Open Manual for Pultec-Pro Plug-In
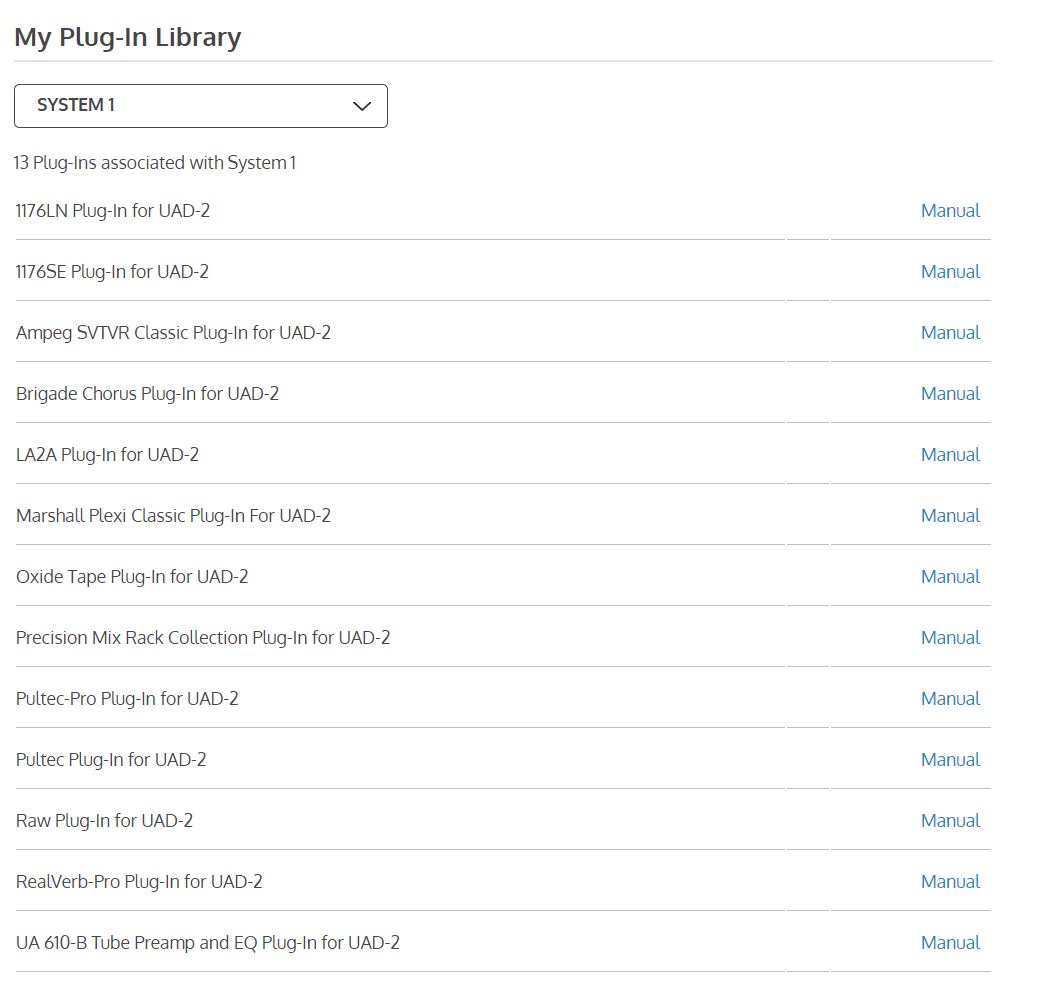 tap(949, 699)
